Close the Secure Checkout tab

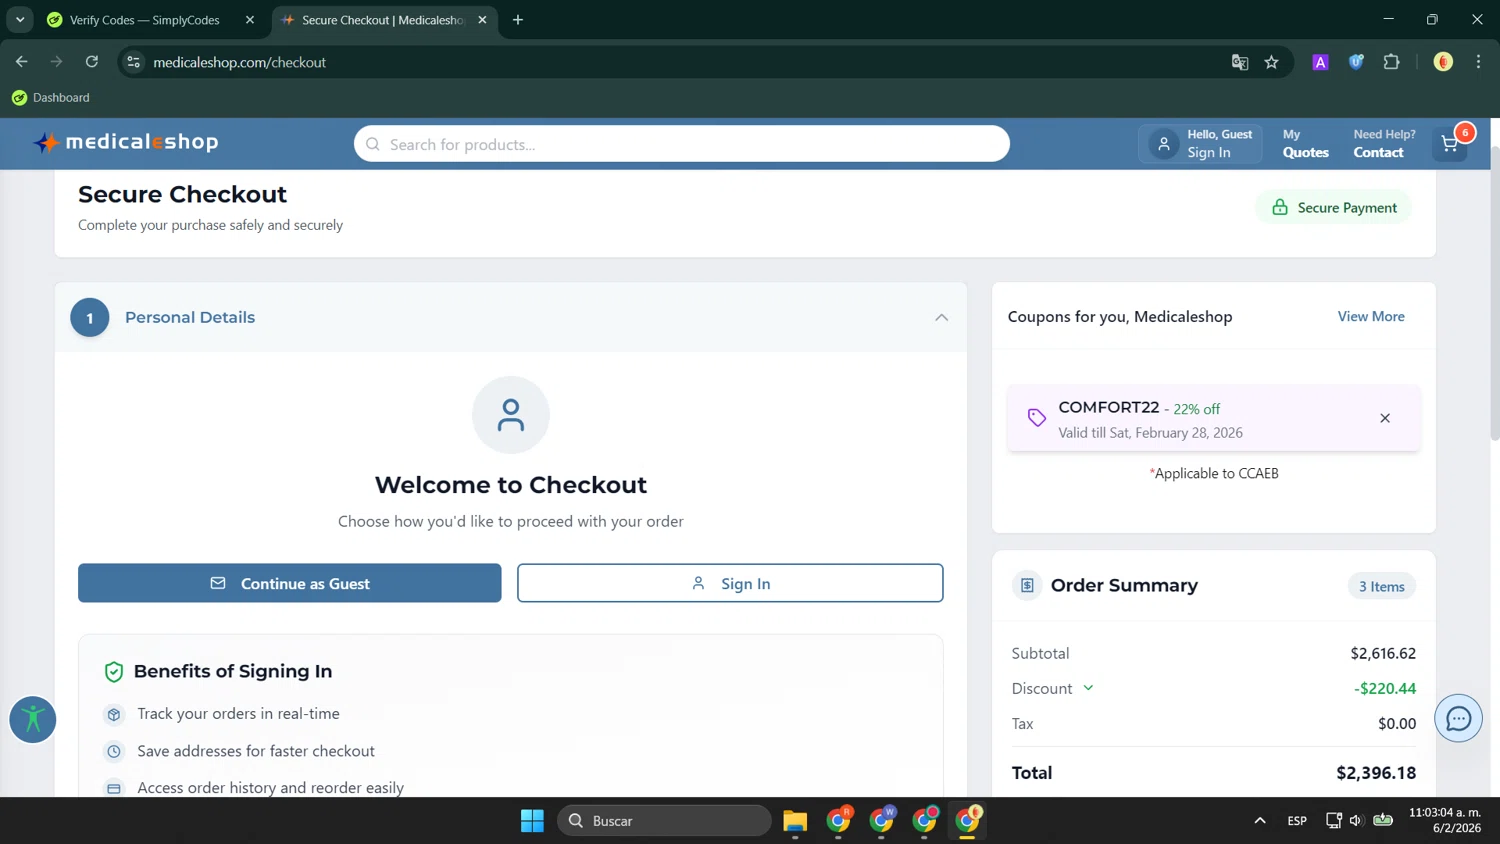click(482, 20)
